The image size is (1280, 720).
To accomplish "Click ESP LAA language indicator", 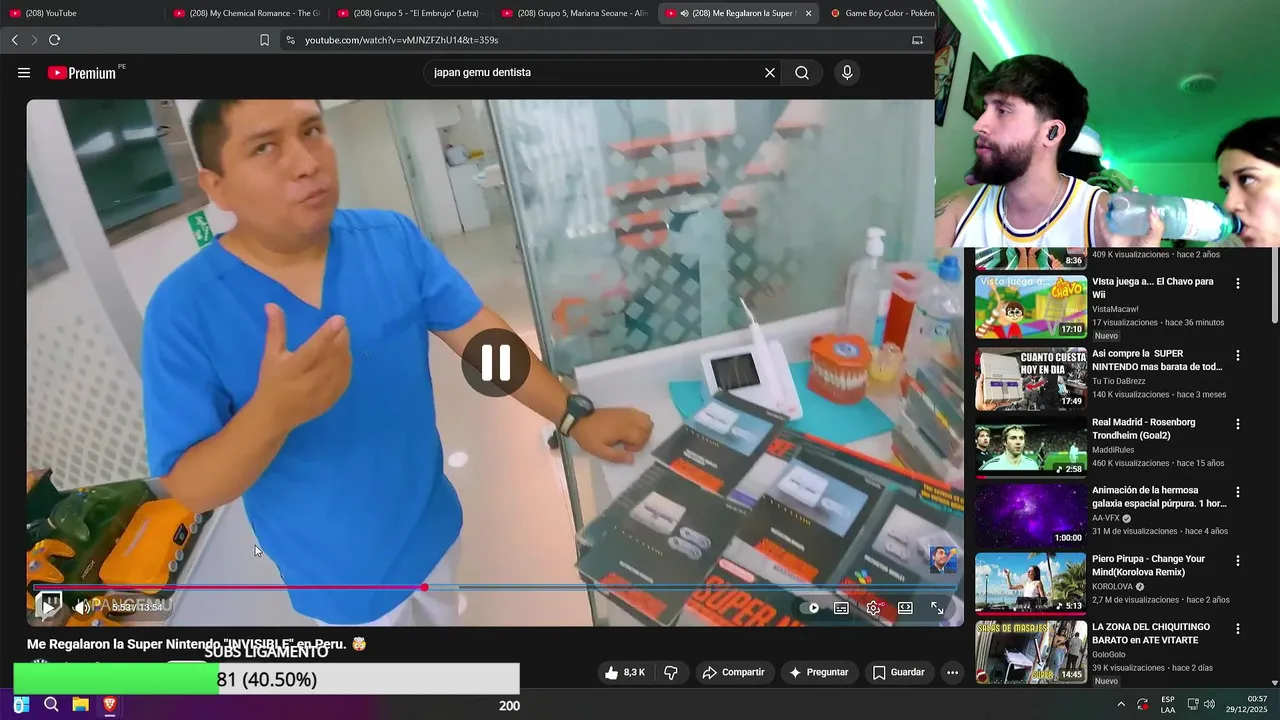I will (x=1168, y=705).
